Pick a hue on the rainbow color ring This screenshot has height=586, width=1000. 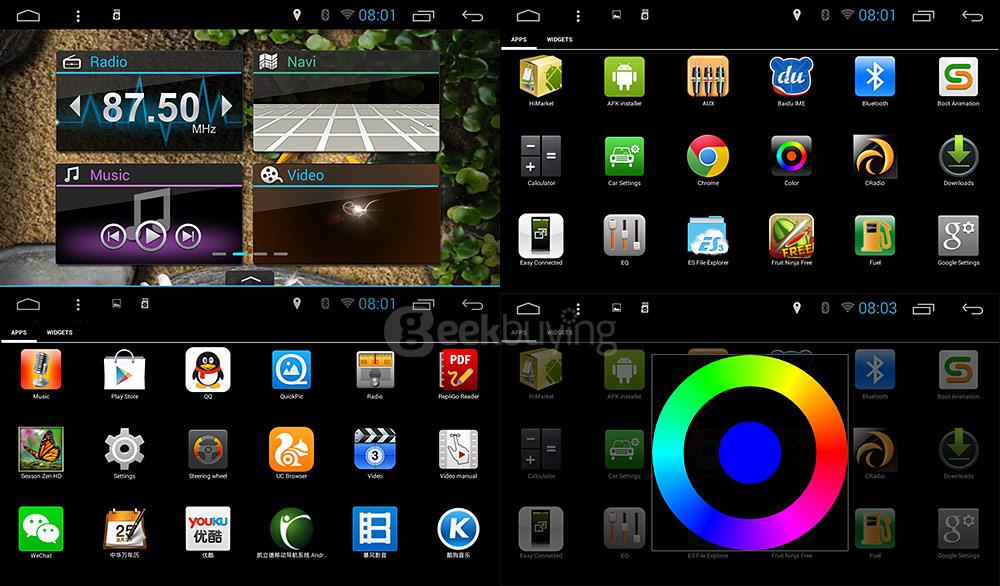[x=750, y=452]
